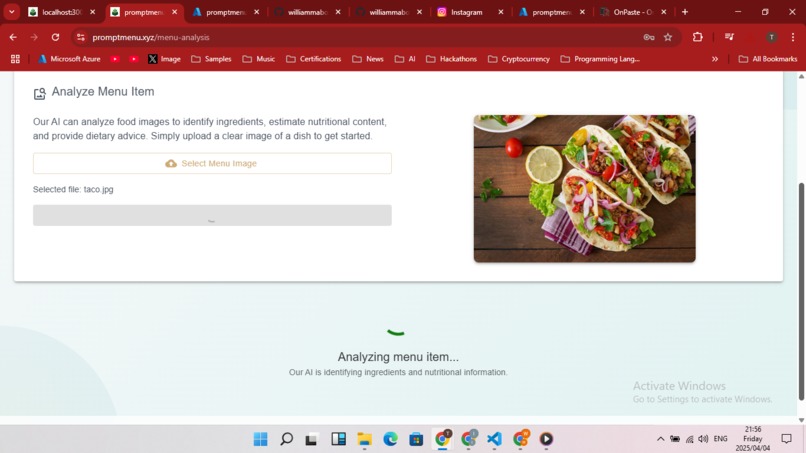Image resolution: width=806 pixels, height=453 pixels.
Task: Click the Select Menu Image upload button
Action: coord(212,163)
